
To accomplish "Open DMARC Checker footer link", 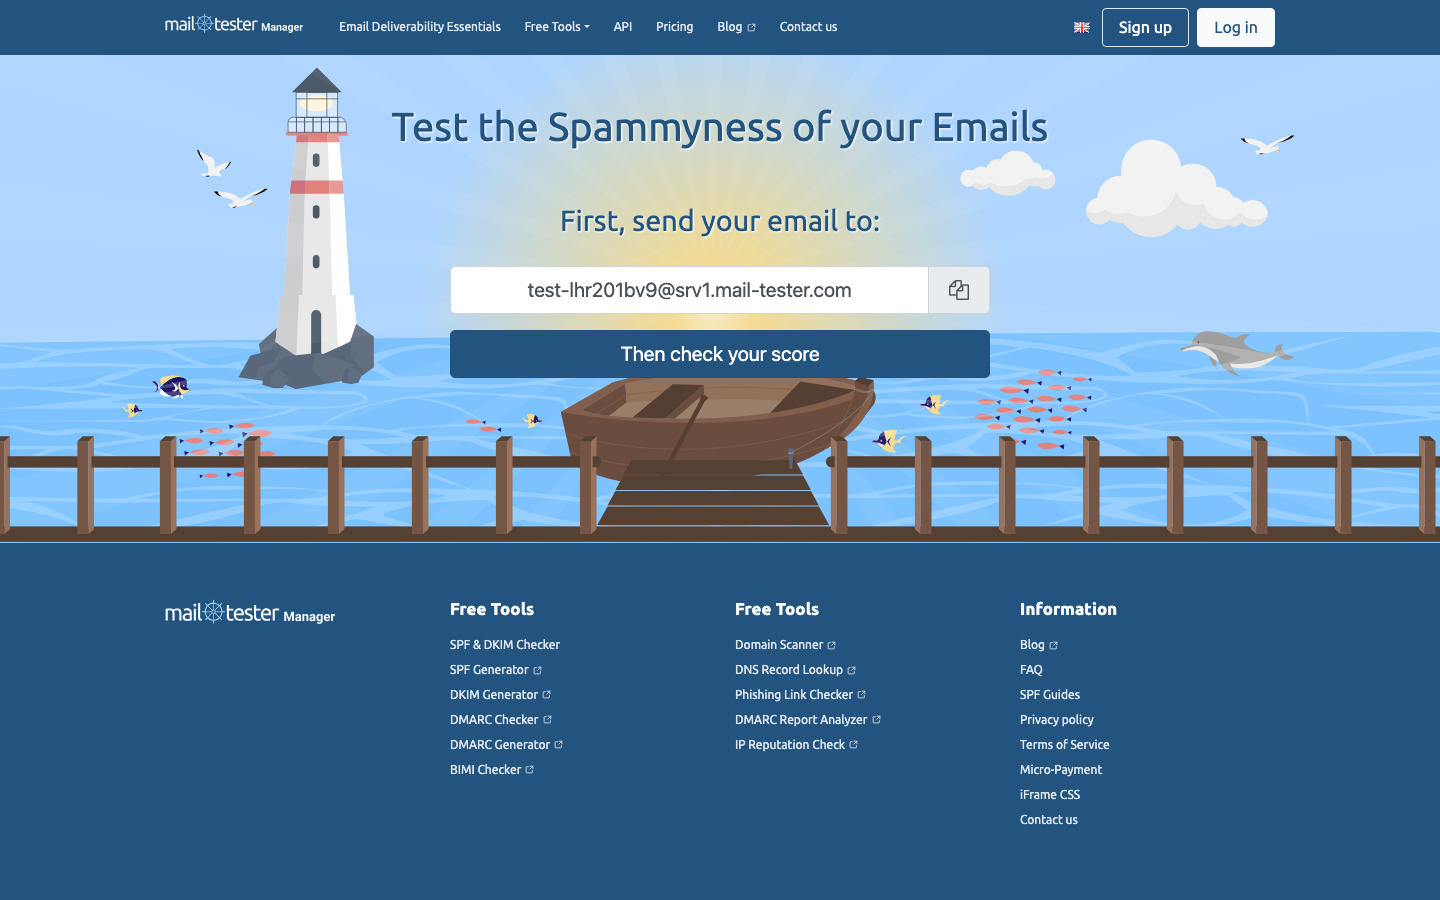I will pos(501,720).
